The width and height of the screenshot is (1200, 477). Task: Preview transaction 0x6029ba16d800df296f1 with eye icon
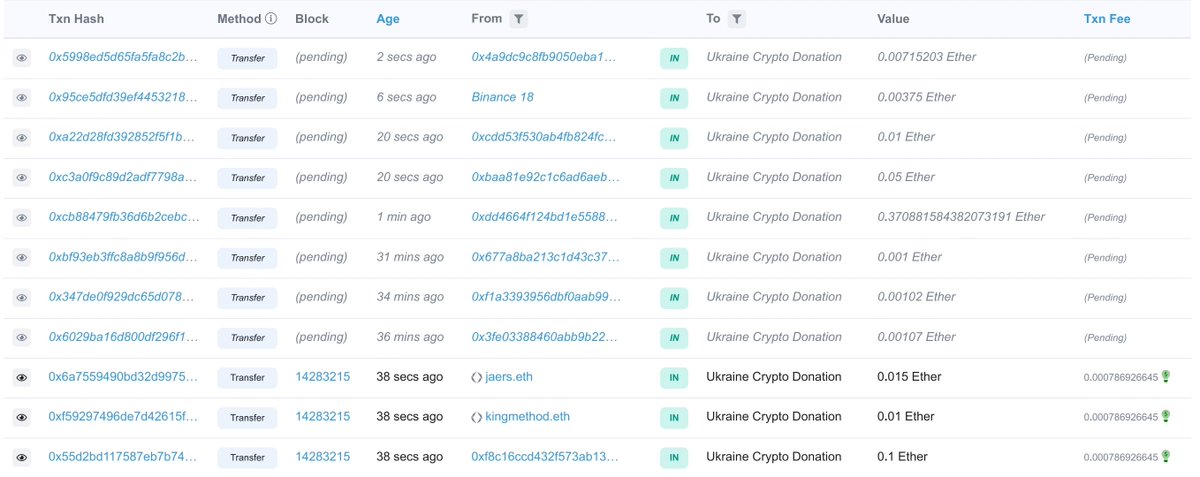tap(21, 338)
